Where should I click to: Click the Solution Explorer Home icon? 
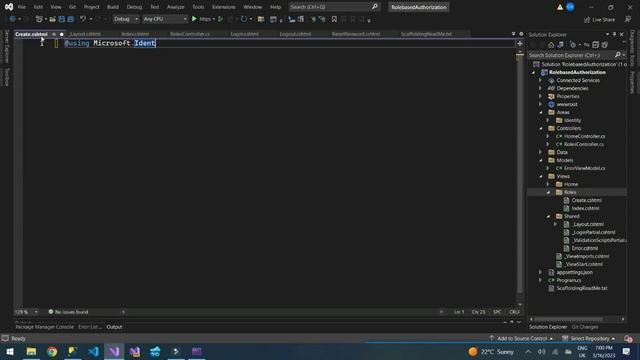coord(551,45)
